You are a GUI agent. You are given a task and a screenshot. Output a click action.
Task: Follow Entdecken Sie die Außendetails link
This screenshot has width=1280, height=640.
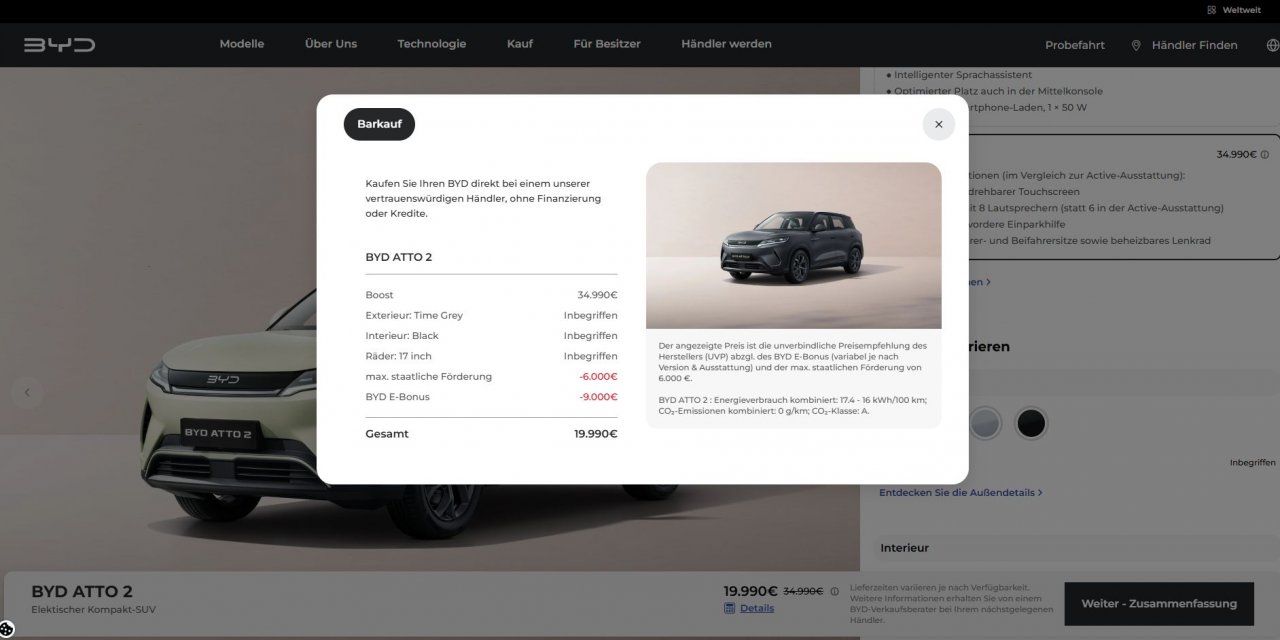(960, 493)
